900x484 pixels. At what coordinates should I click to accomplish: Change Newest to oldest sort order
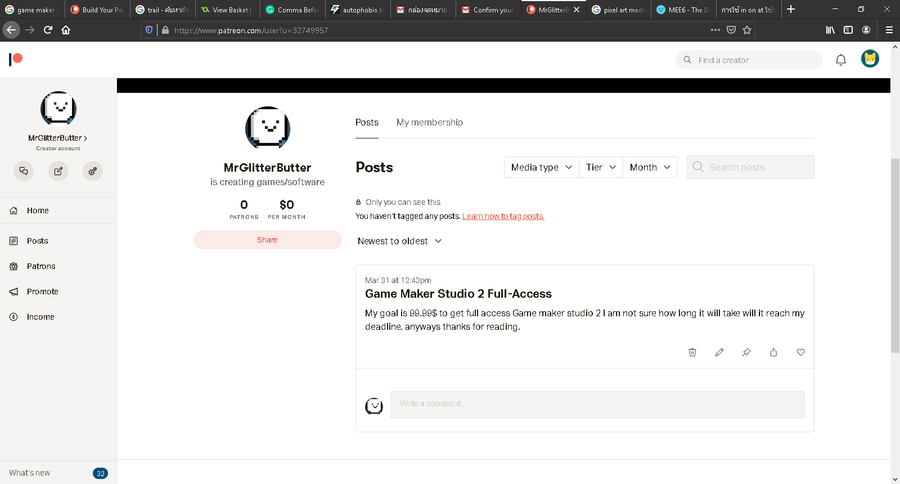click(x=399, y=241)
